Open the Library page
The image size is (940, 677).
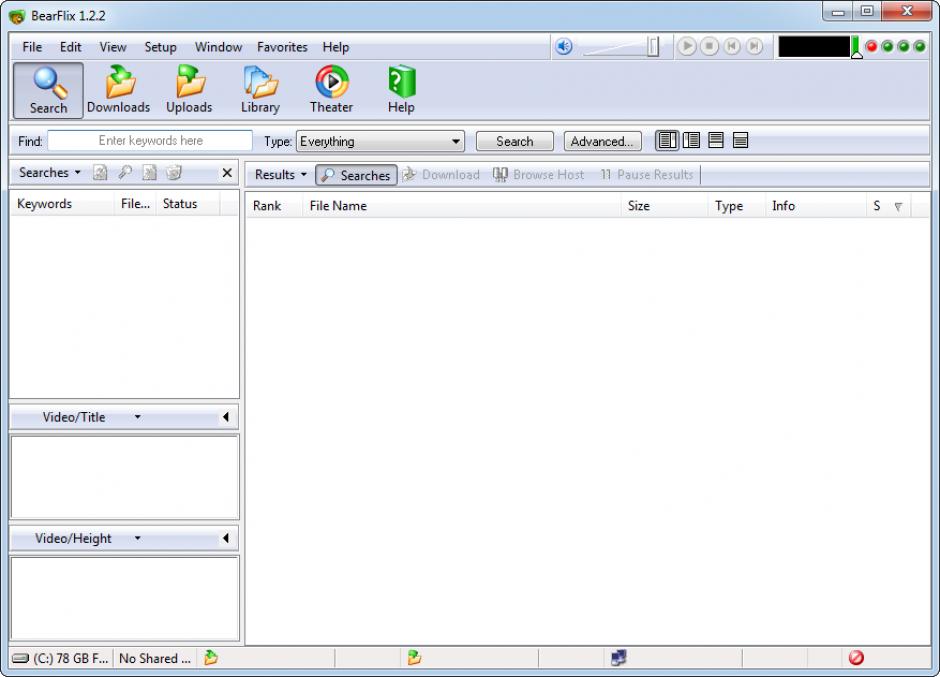(x=260, y=91)
